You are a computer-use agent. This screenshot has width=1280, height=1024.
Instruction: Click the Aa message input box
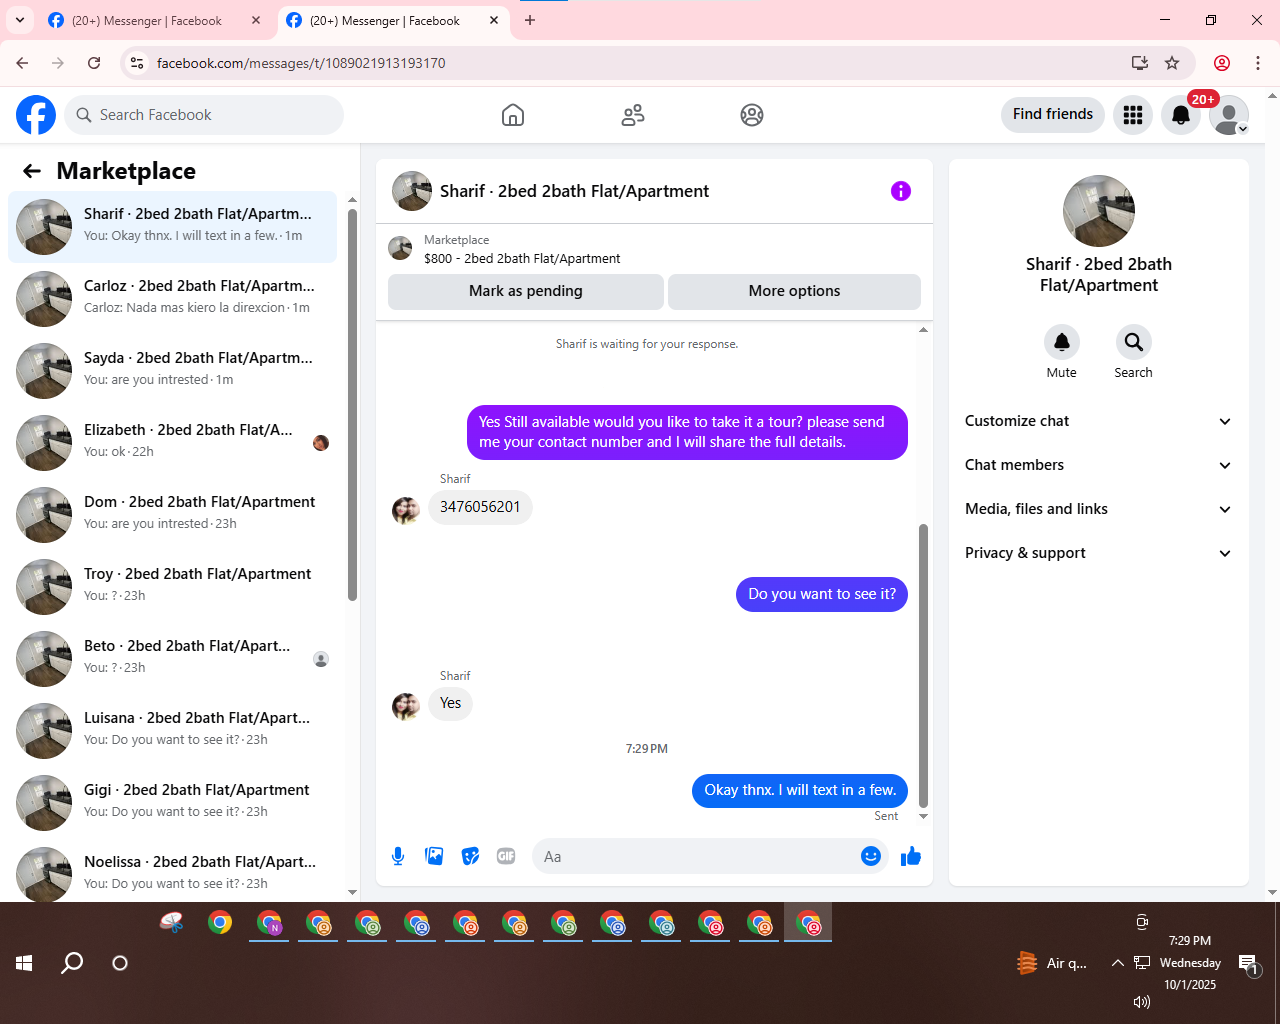coord(694,856)
